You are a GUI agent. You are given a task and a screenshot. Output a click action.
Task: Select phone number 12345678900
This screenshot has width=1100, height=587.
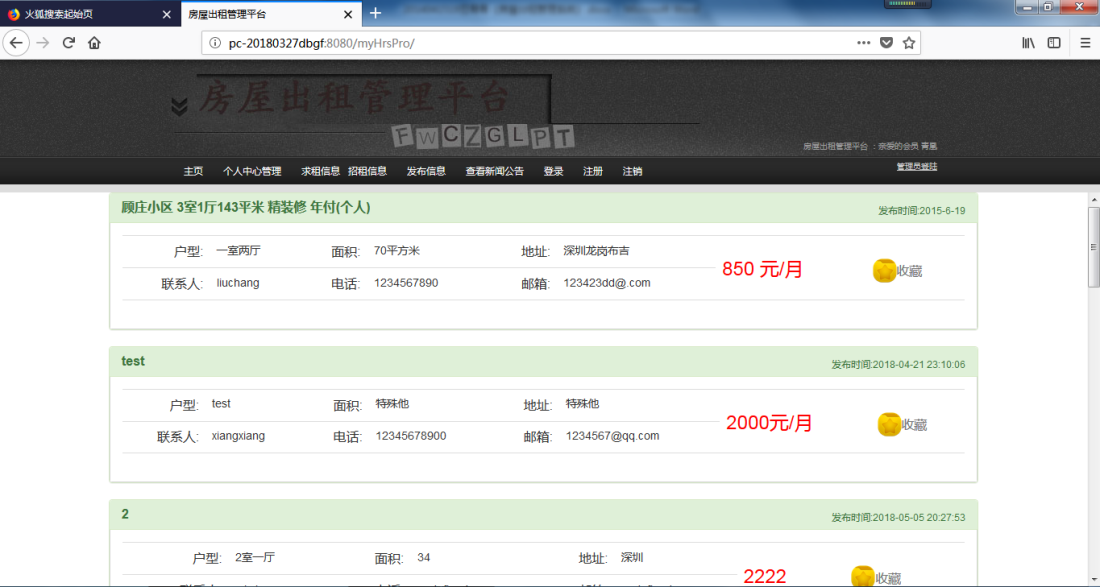410,436
